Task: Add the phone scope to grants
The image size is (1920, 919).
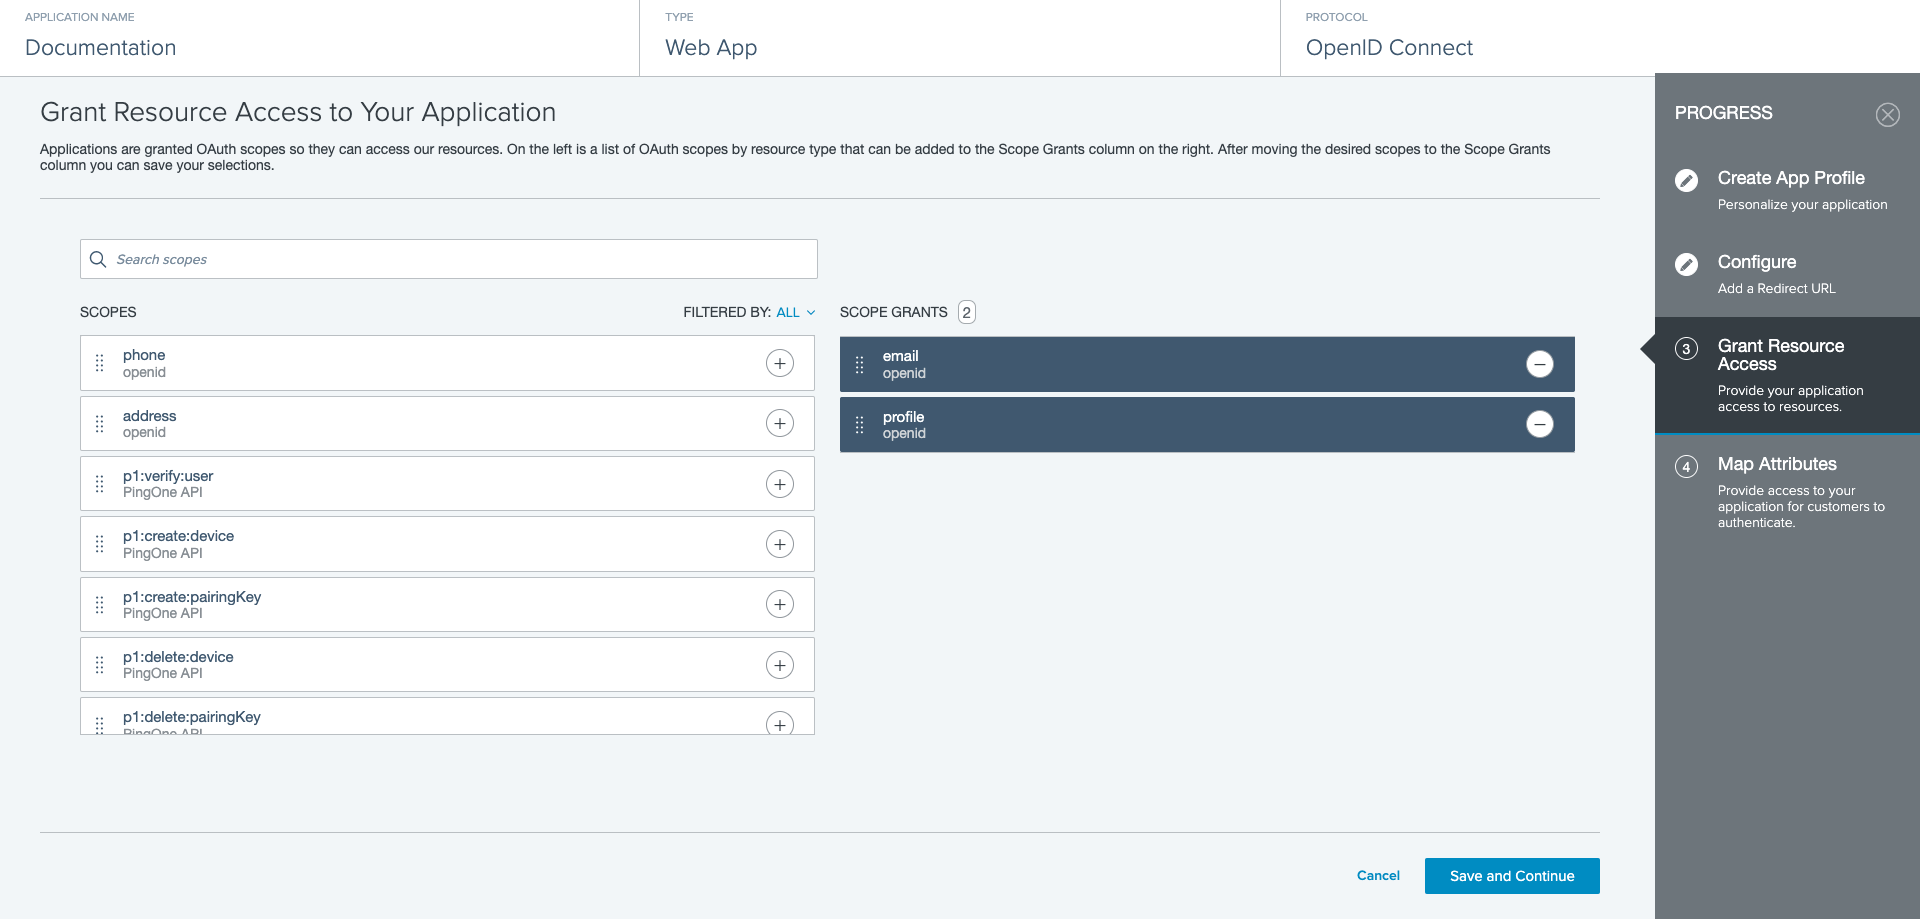Action: (779, 363)
